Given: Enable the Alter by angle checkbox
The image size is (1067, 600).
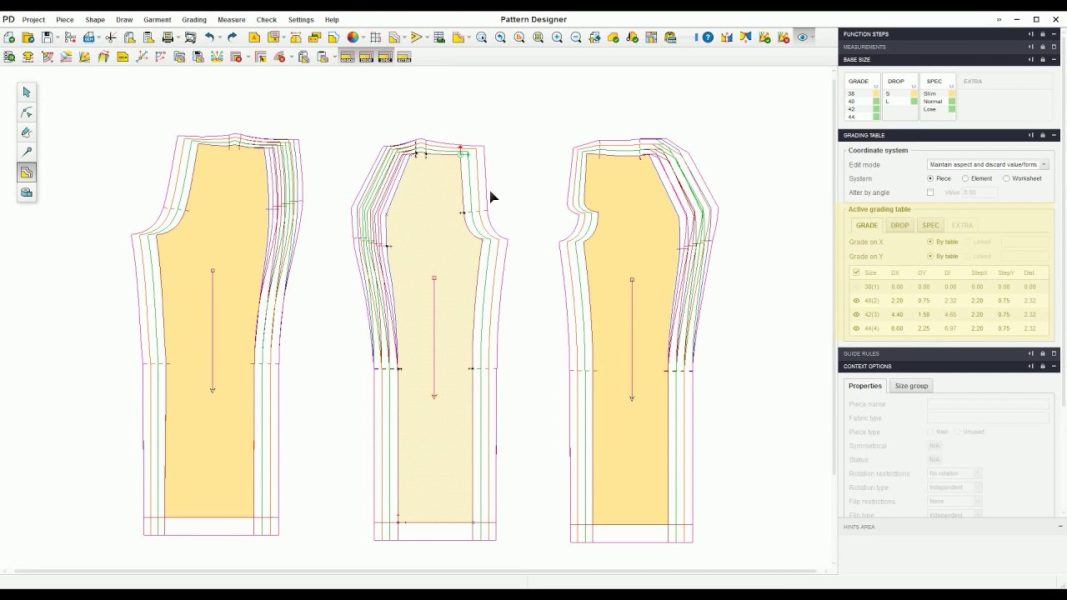Looking at the screenshot, I should (930, 193).
